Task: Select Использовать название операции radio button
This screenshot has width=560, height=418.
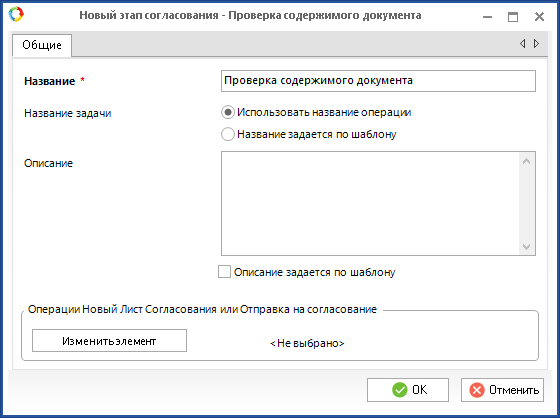Action: pyautogui.click(x=228, y=112)
